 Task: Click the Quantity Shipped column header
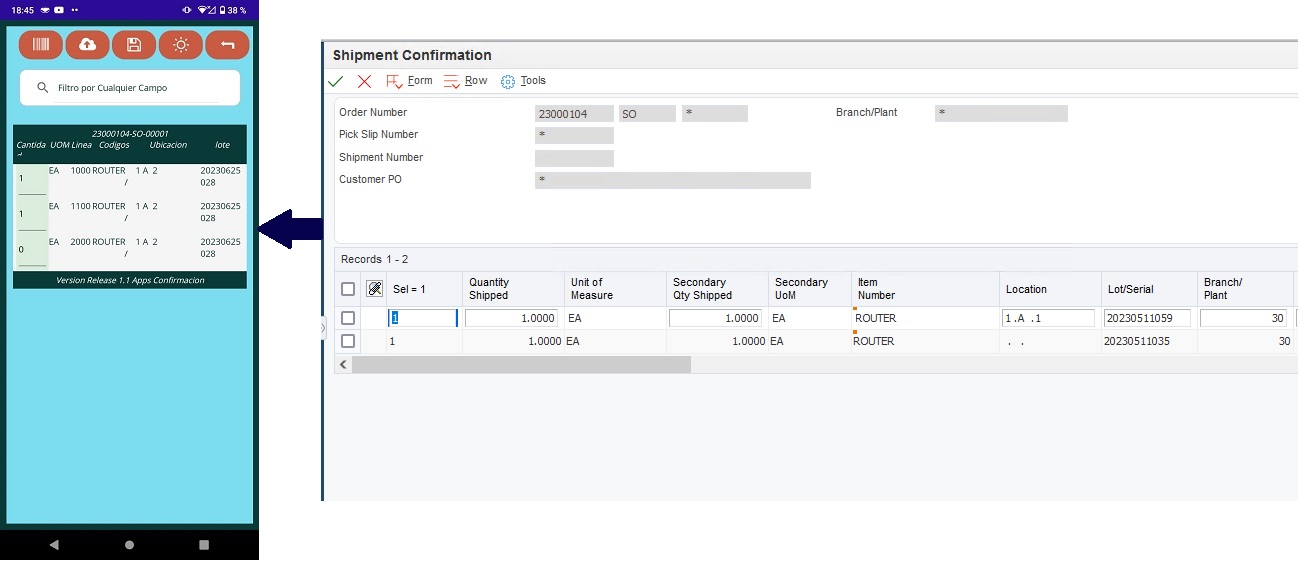pyautogui.click(x=512, y=289)
